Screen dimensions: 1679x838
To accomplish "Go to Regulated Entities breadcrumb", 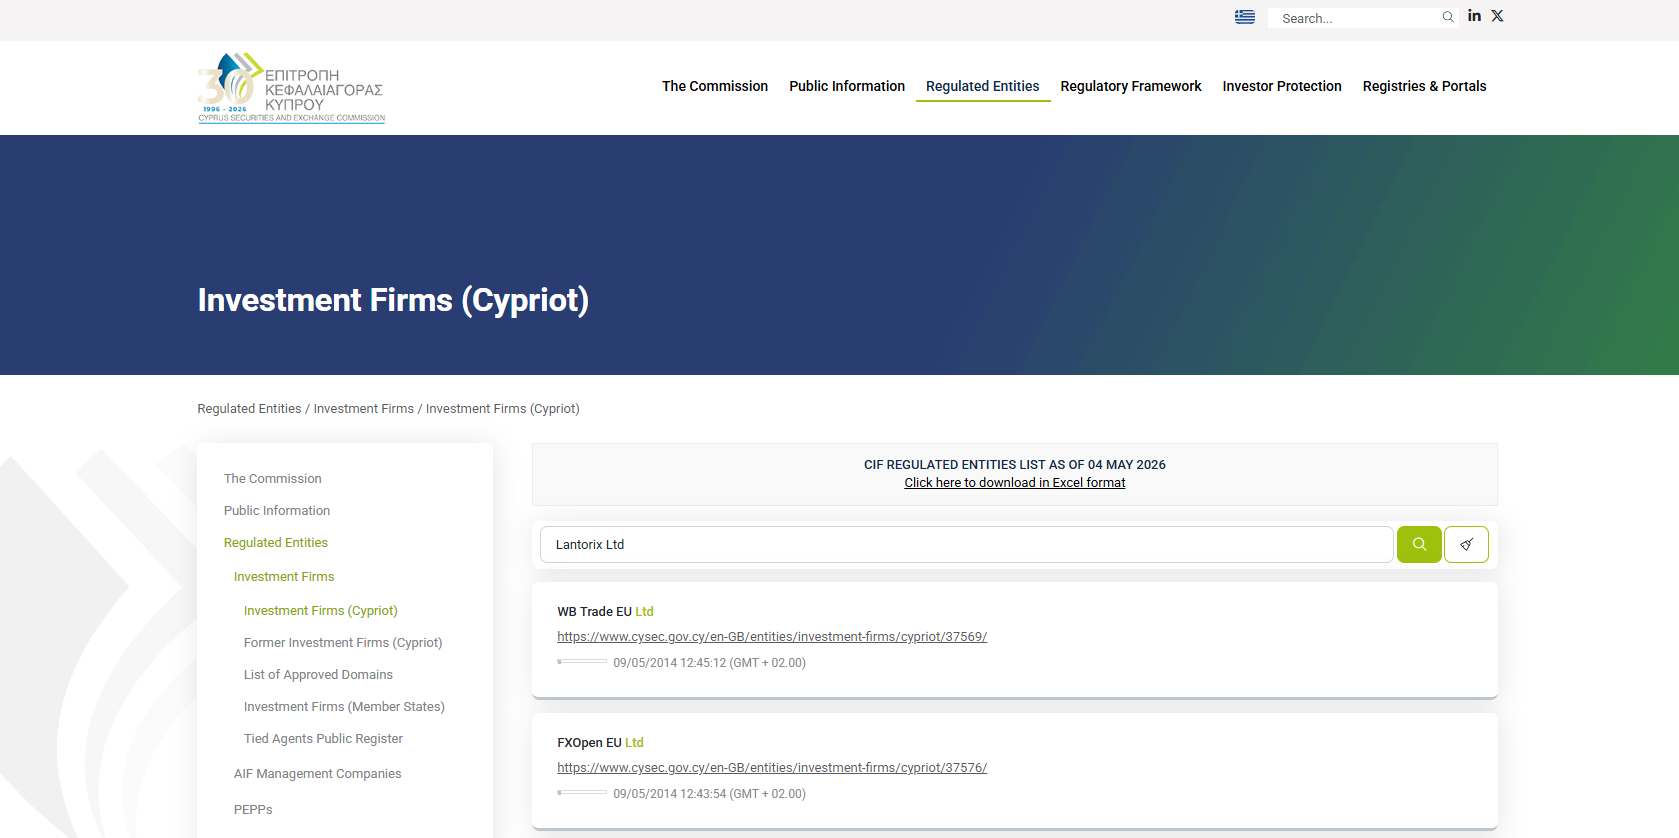I will [249, 409].
